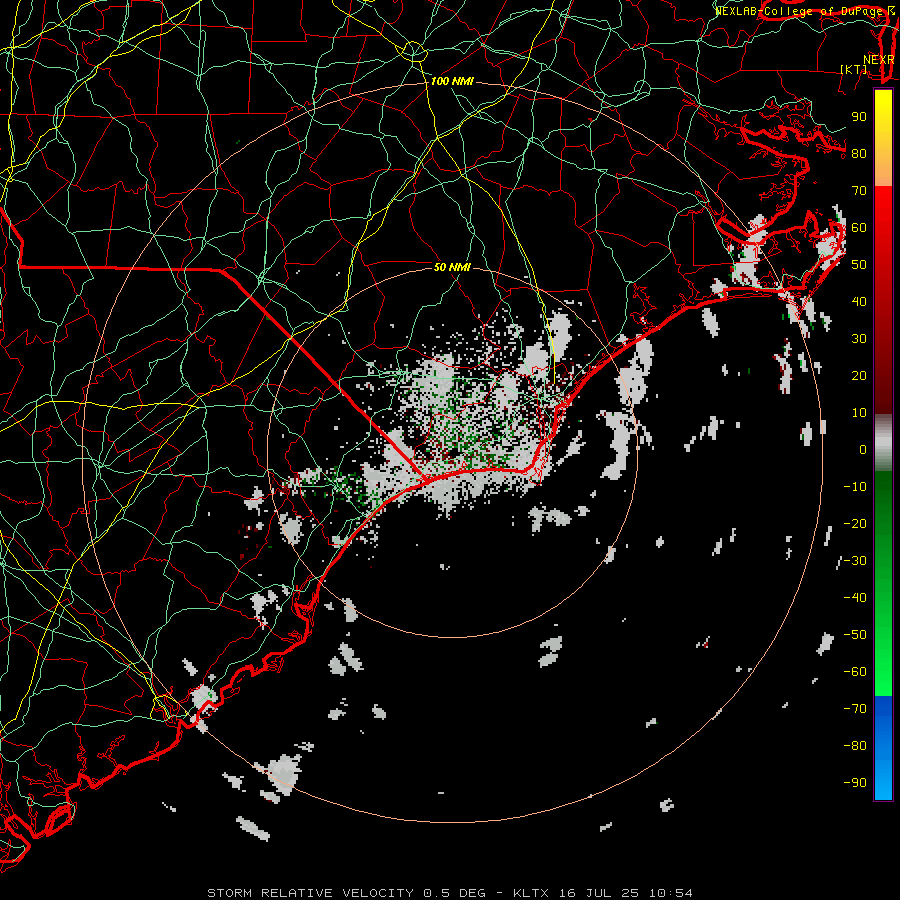The image size is (900, 900).
Task: Select the positive 50 knot scale label
Action: click(859, 265)
